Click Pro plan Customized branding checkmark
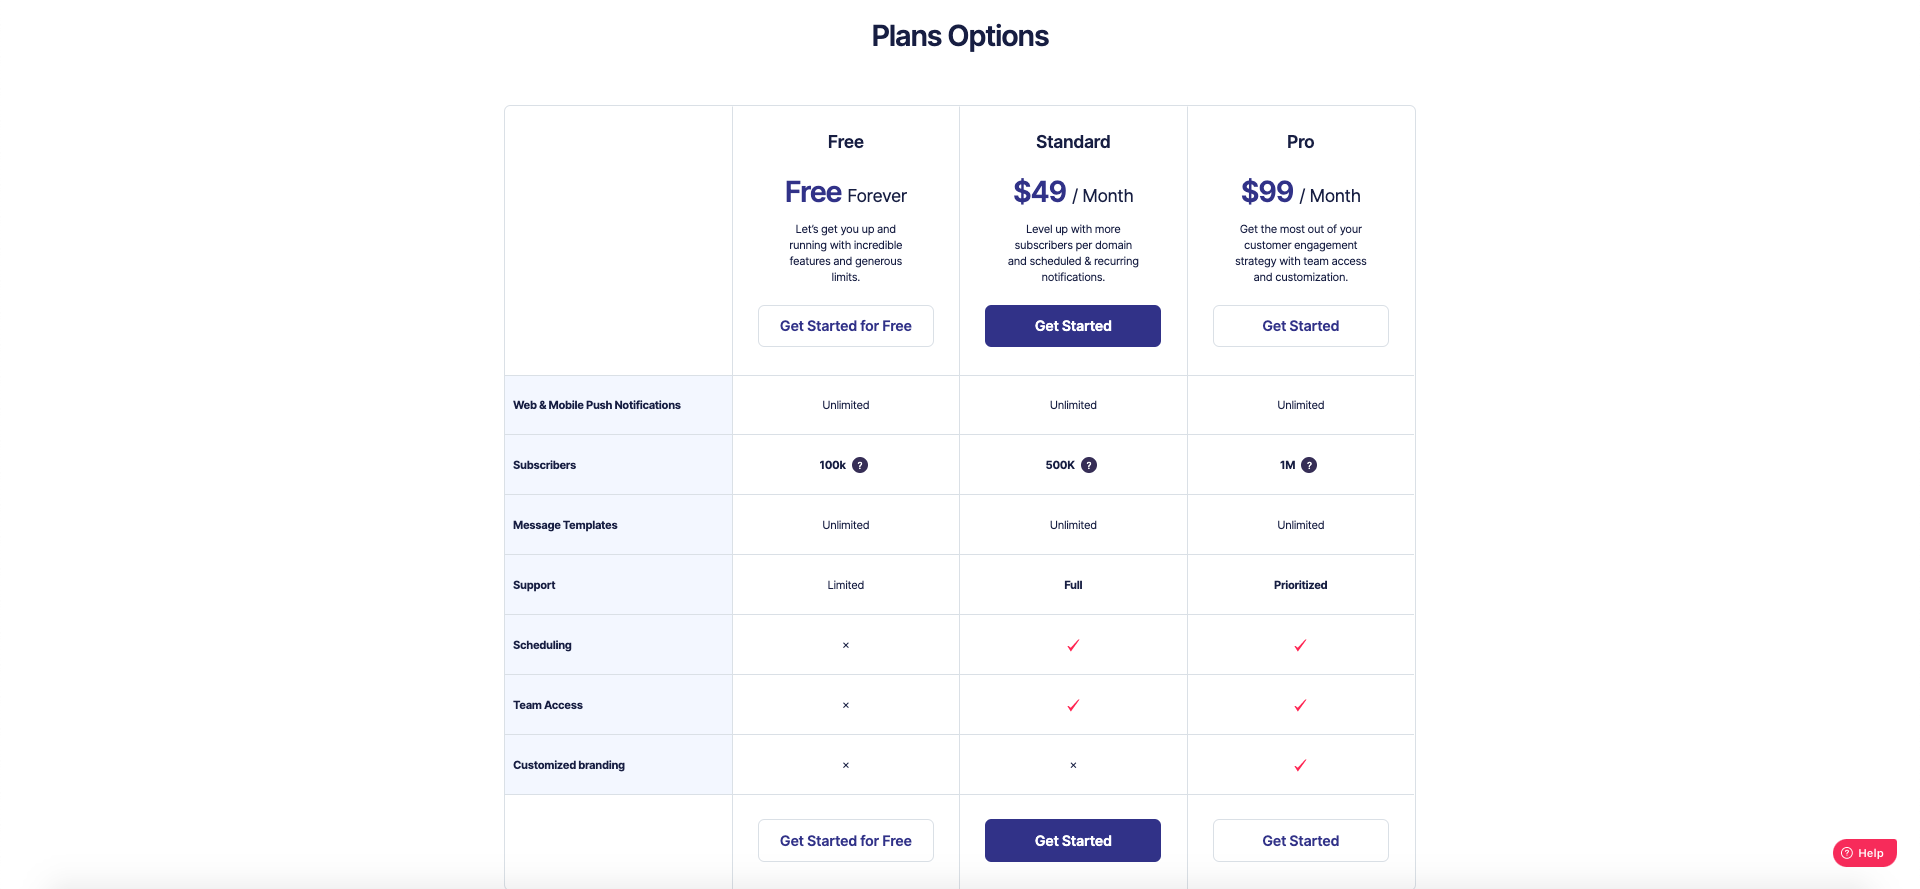The width and height of the screenshot is (1920, 889). tap(1300, 765)
